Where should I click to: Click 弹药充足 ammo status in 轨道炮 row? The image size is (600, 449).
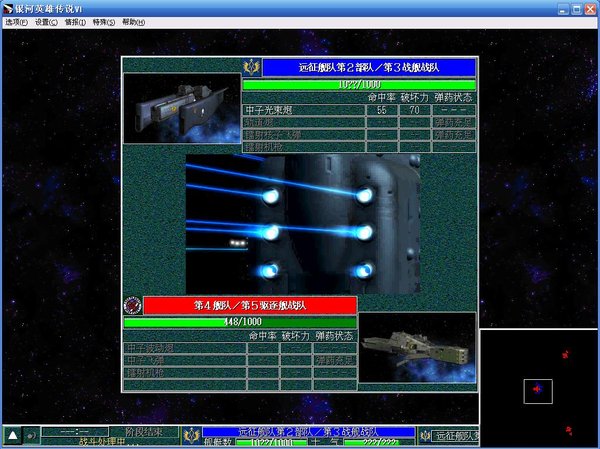454,122
